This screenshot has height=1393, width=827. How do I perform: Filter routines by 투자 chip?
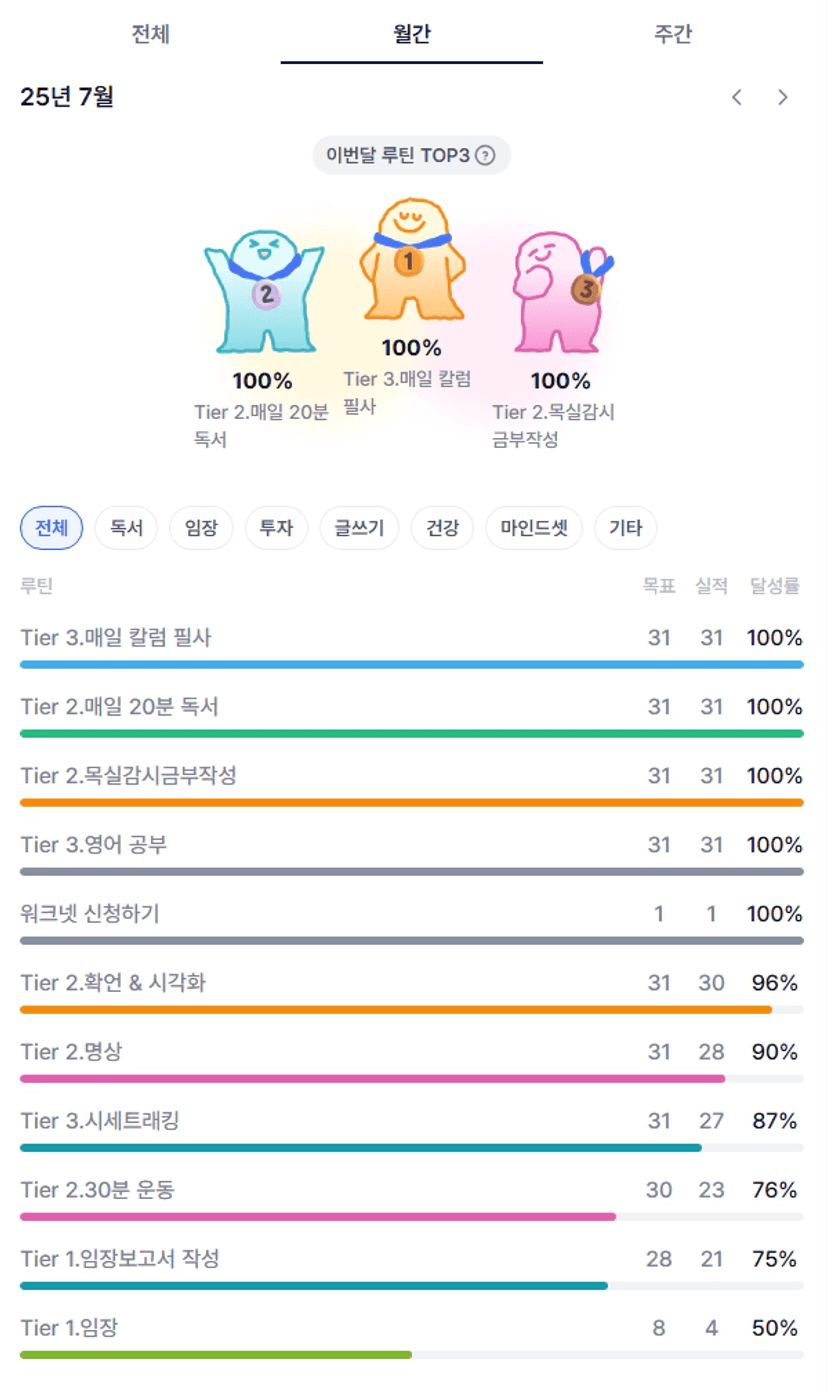click(276, 528)
